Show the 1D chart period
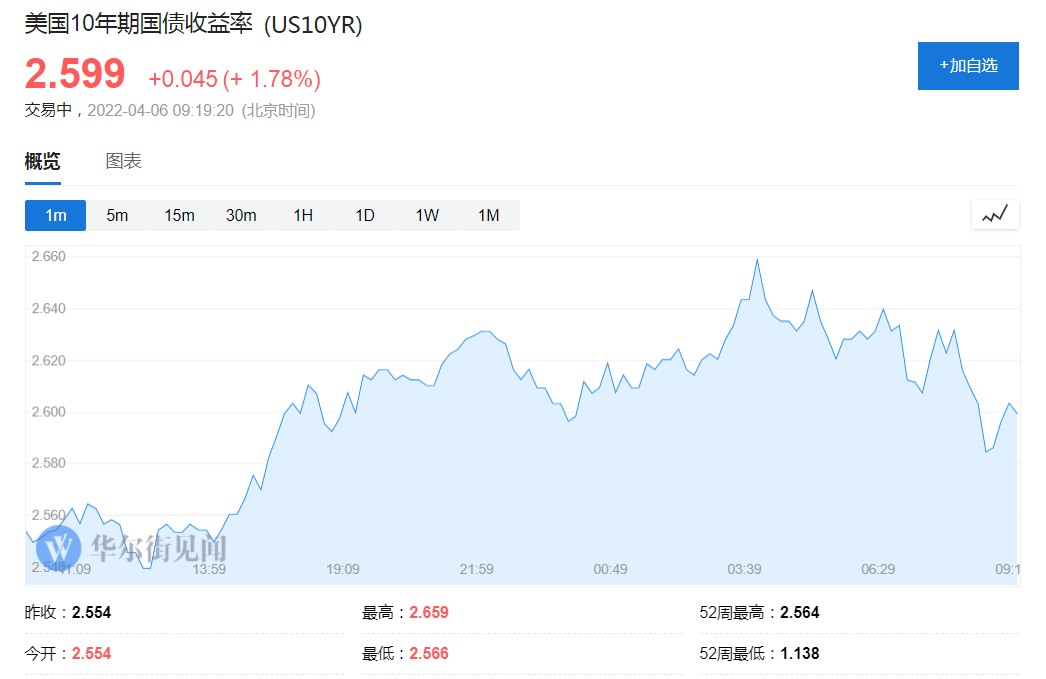Viewport: 1046px width, 679px height. pyautogui.click(x=365, y=215)
